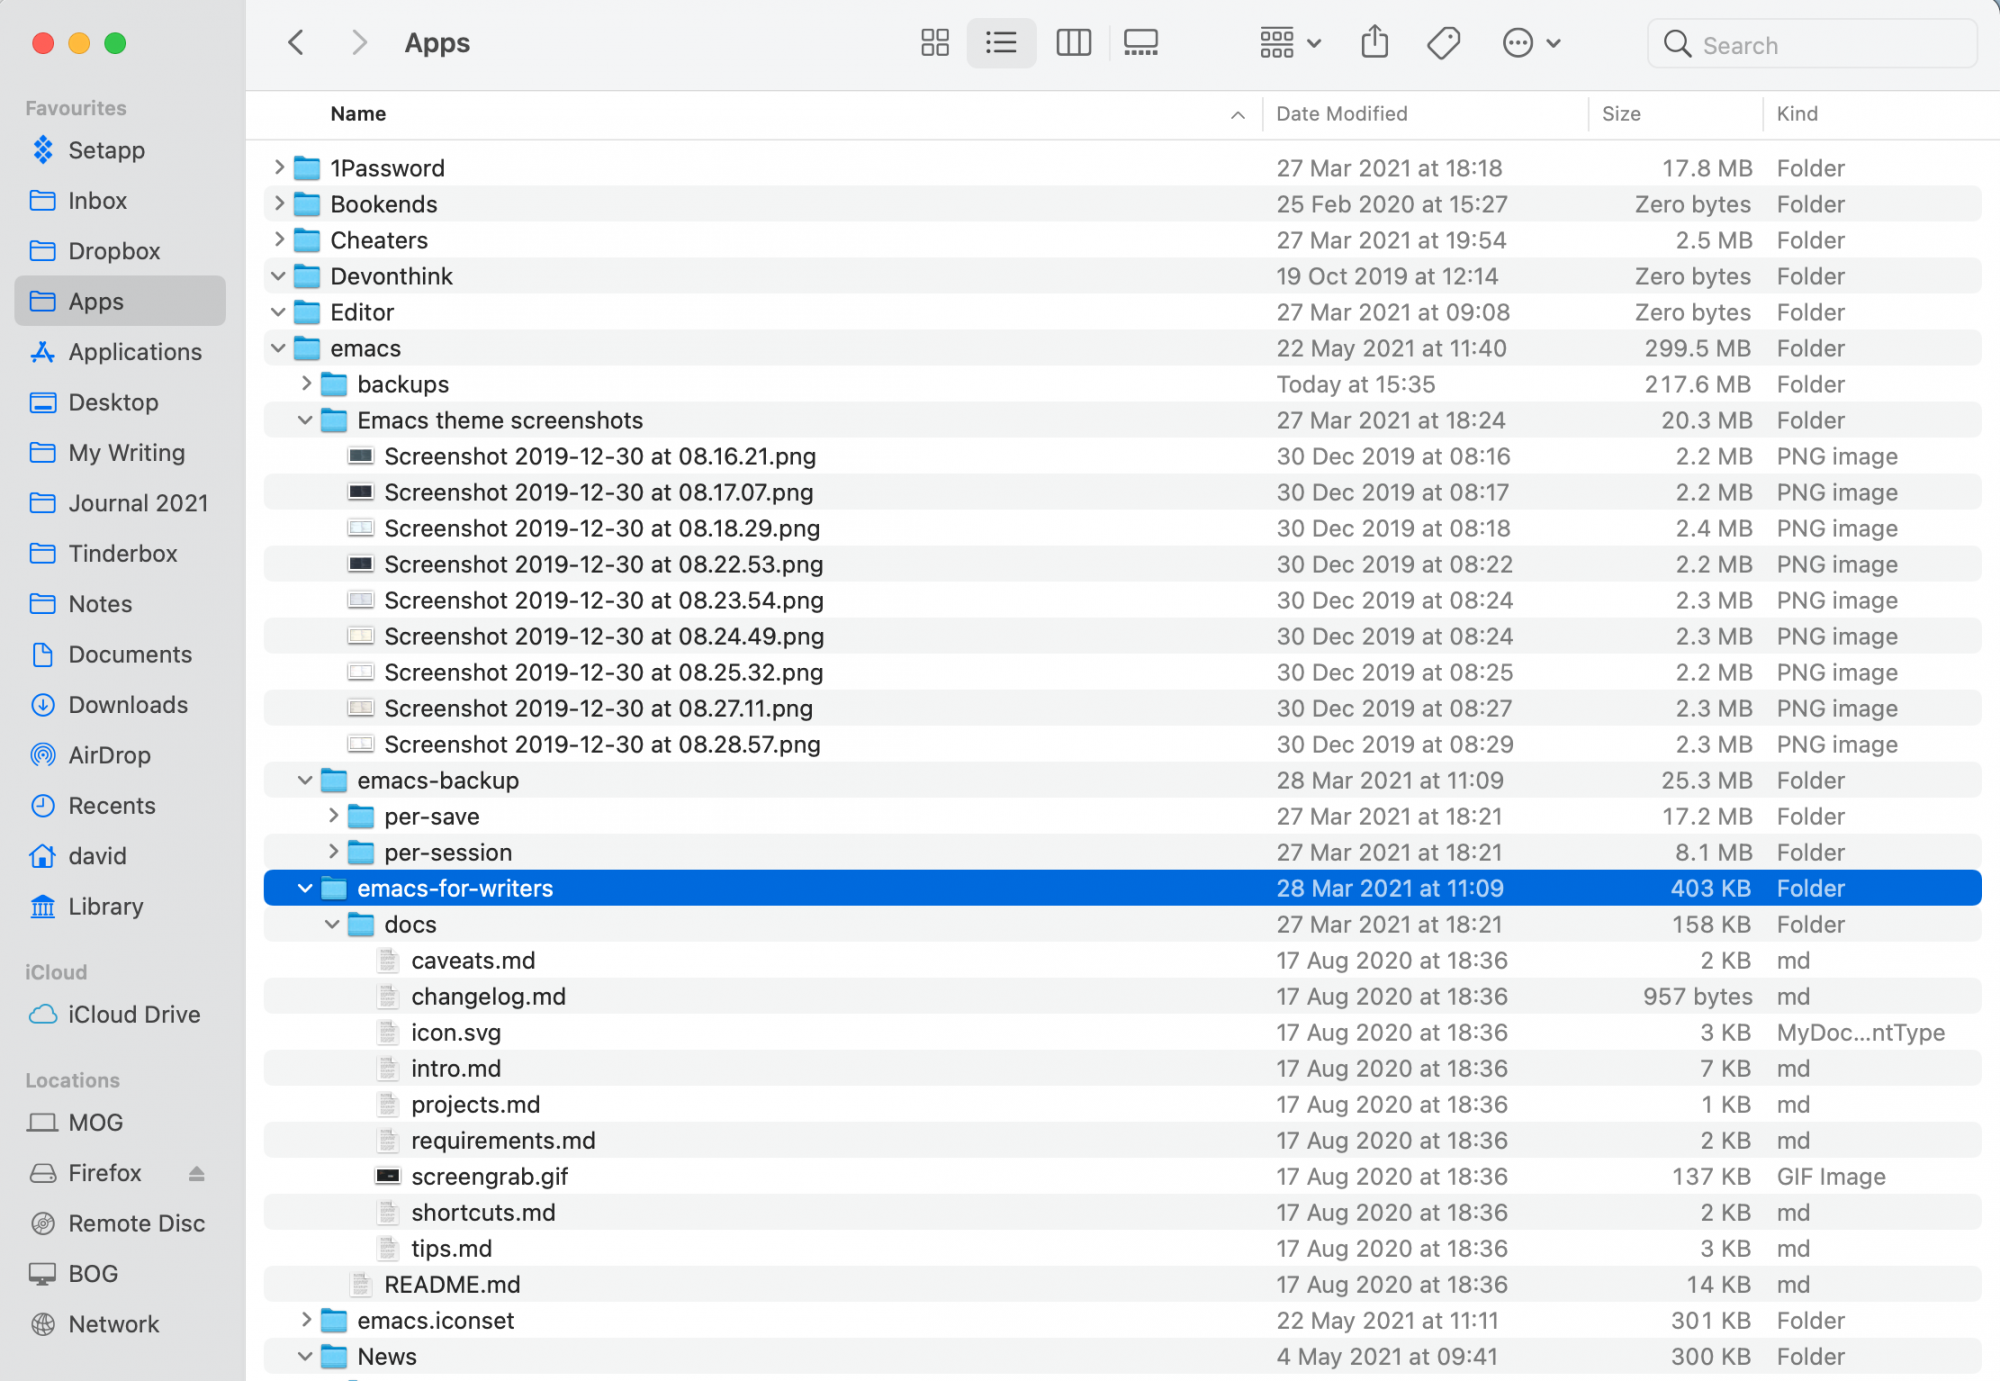The width and height of the screenshot is (2000, 1381).
Task: Open Documents in the sidebar
Action: pos(120,654)
